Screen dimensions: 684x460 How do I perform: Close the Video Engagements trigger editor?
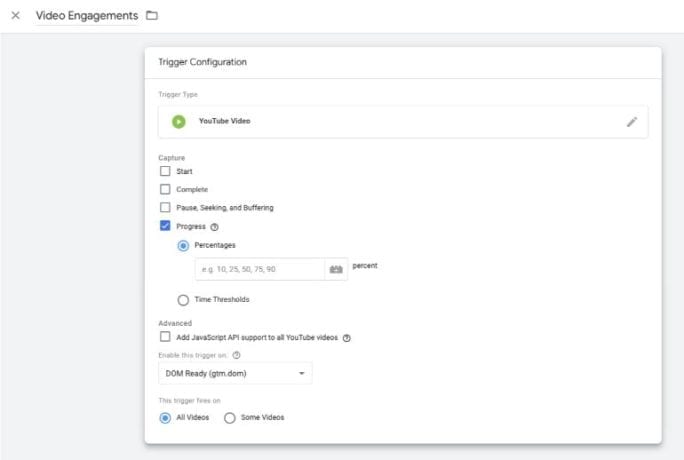(16, 16)
